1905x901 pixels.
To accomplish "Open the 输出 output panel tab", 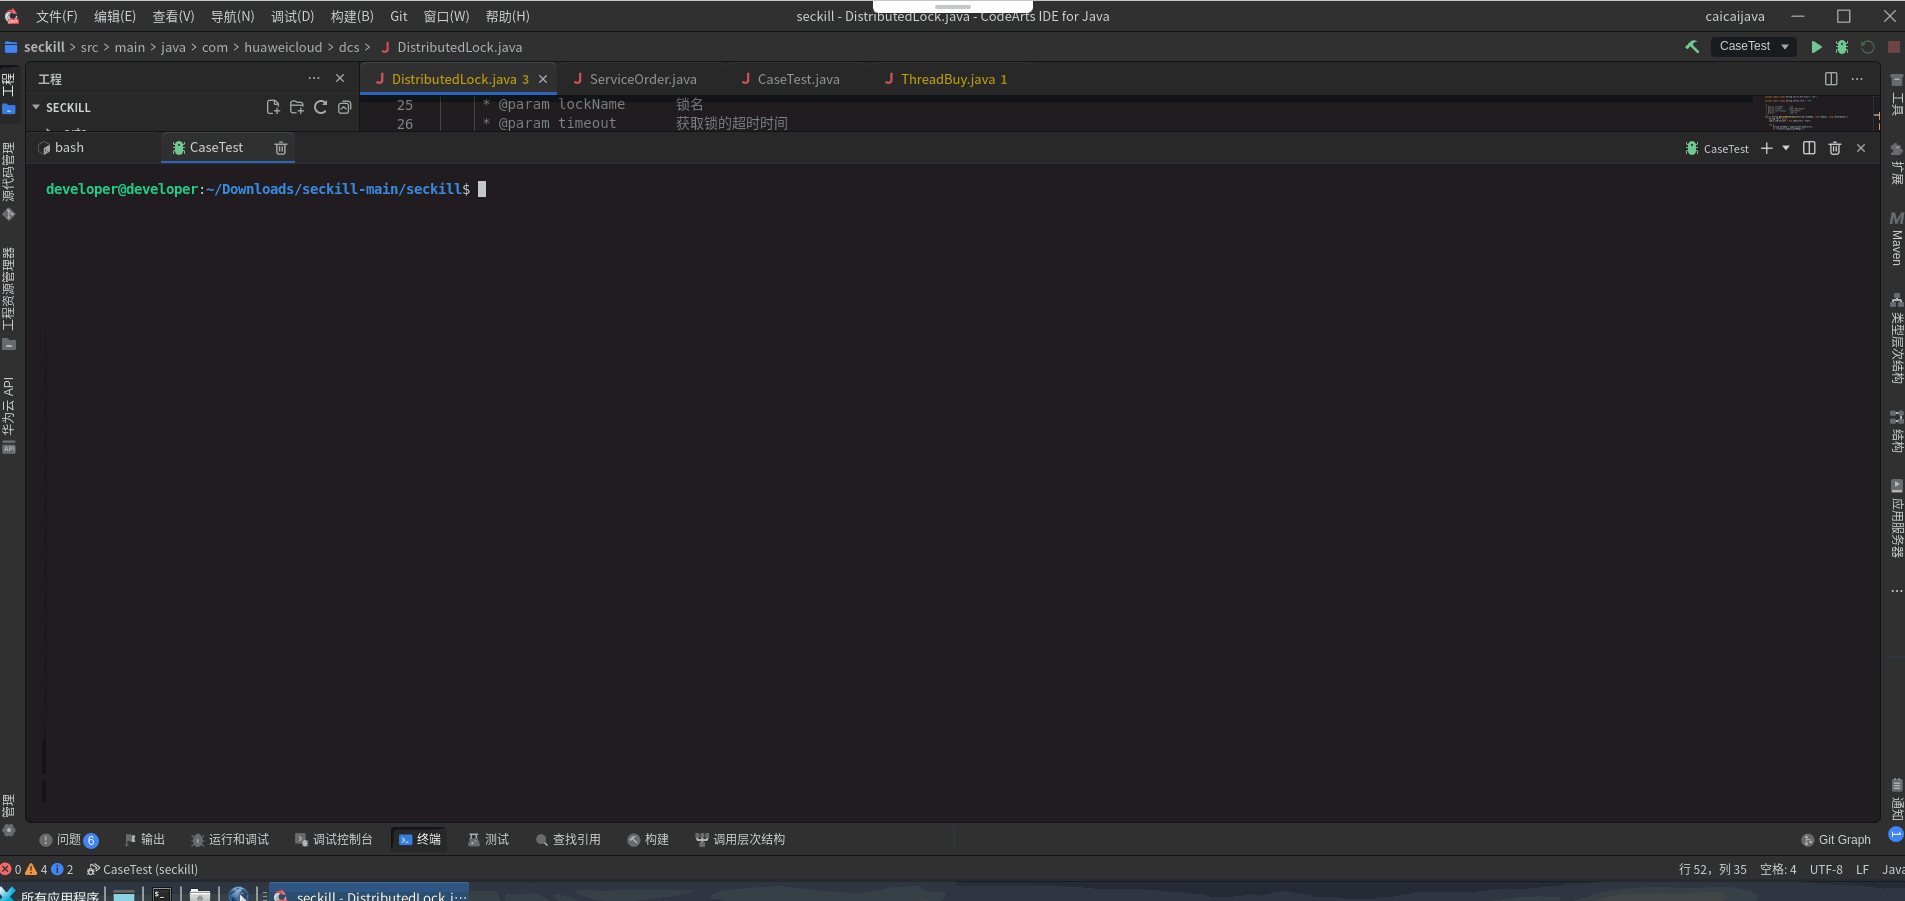I will [145, 840].
